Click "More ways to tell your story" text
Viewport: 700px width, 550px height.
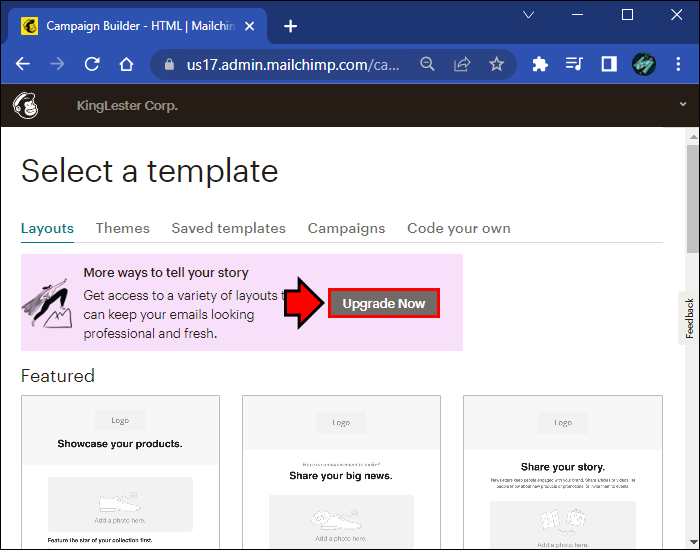click(x=166, y=273)
